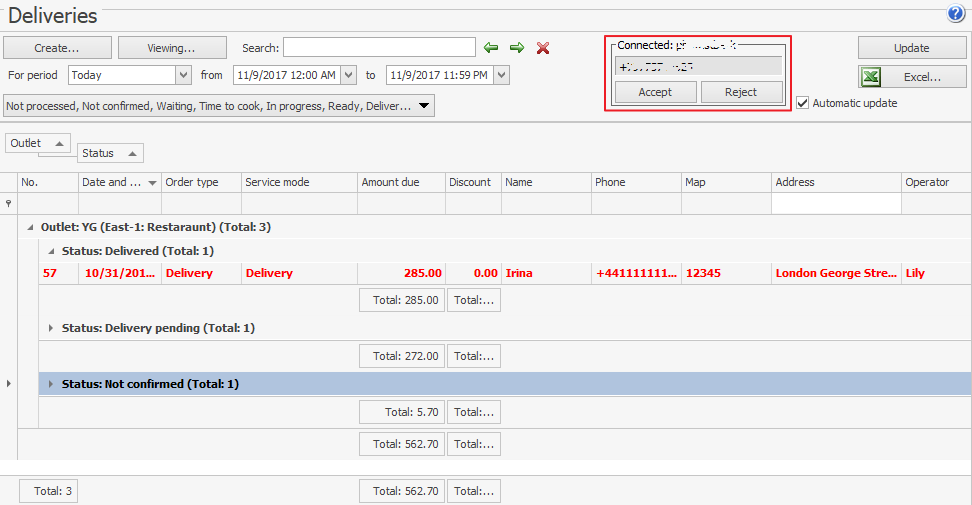Open help via the blue question mark icon
The height and width of the screenshot is (505, 972).
point(956,14)
